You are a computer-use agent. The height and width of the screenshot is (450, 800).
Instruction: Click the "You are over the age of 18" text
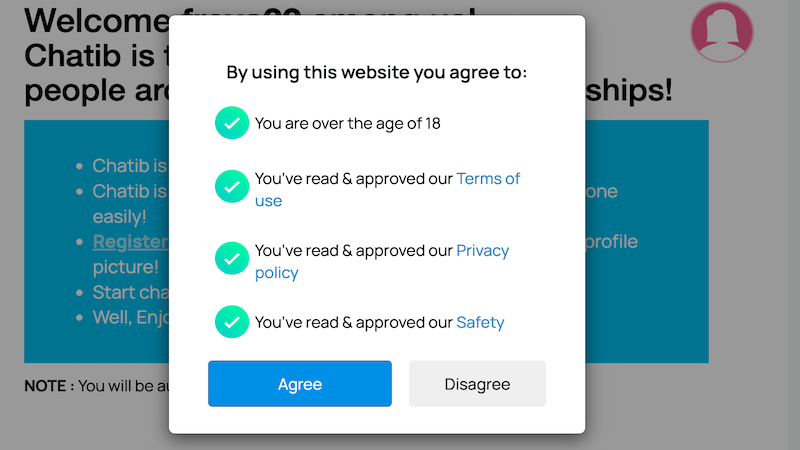point(347,124)
